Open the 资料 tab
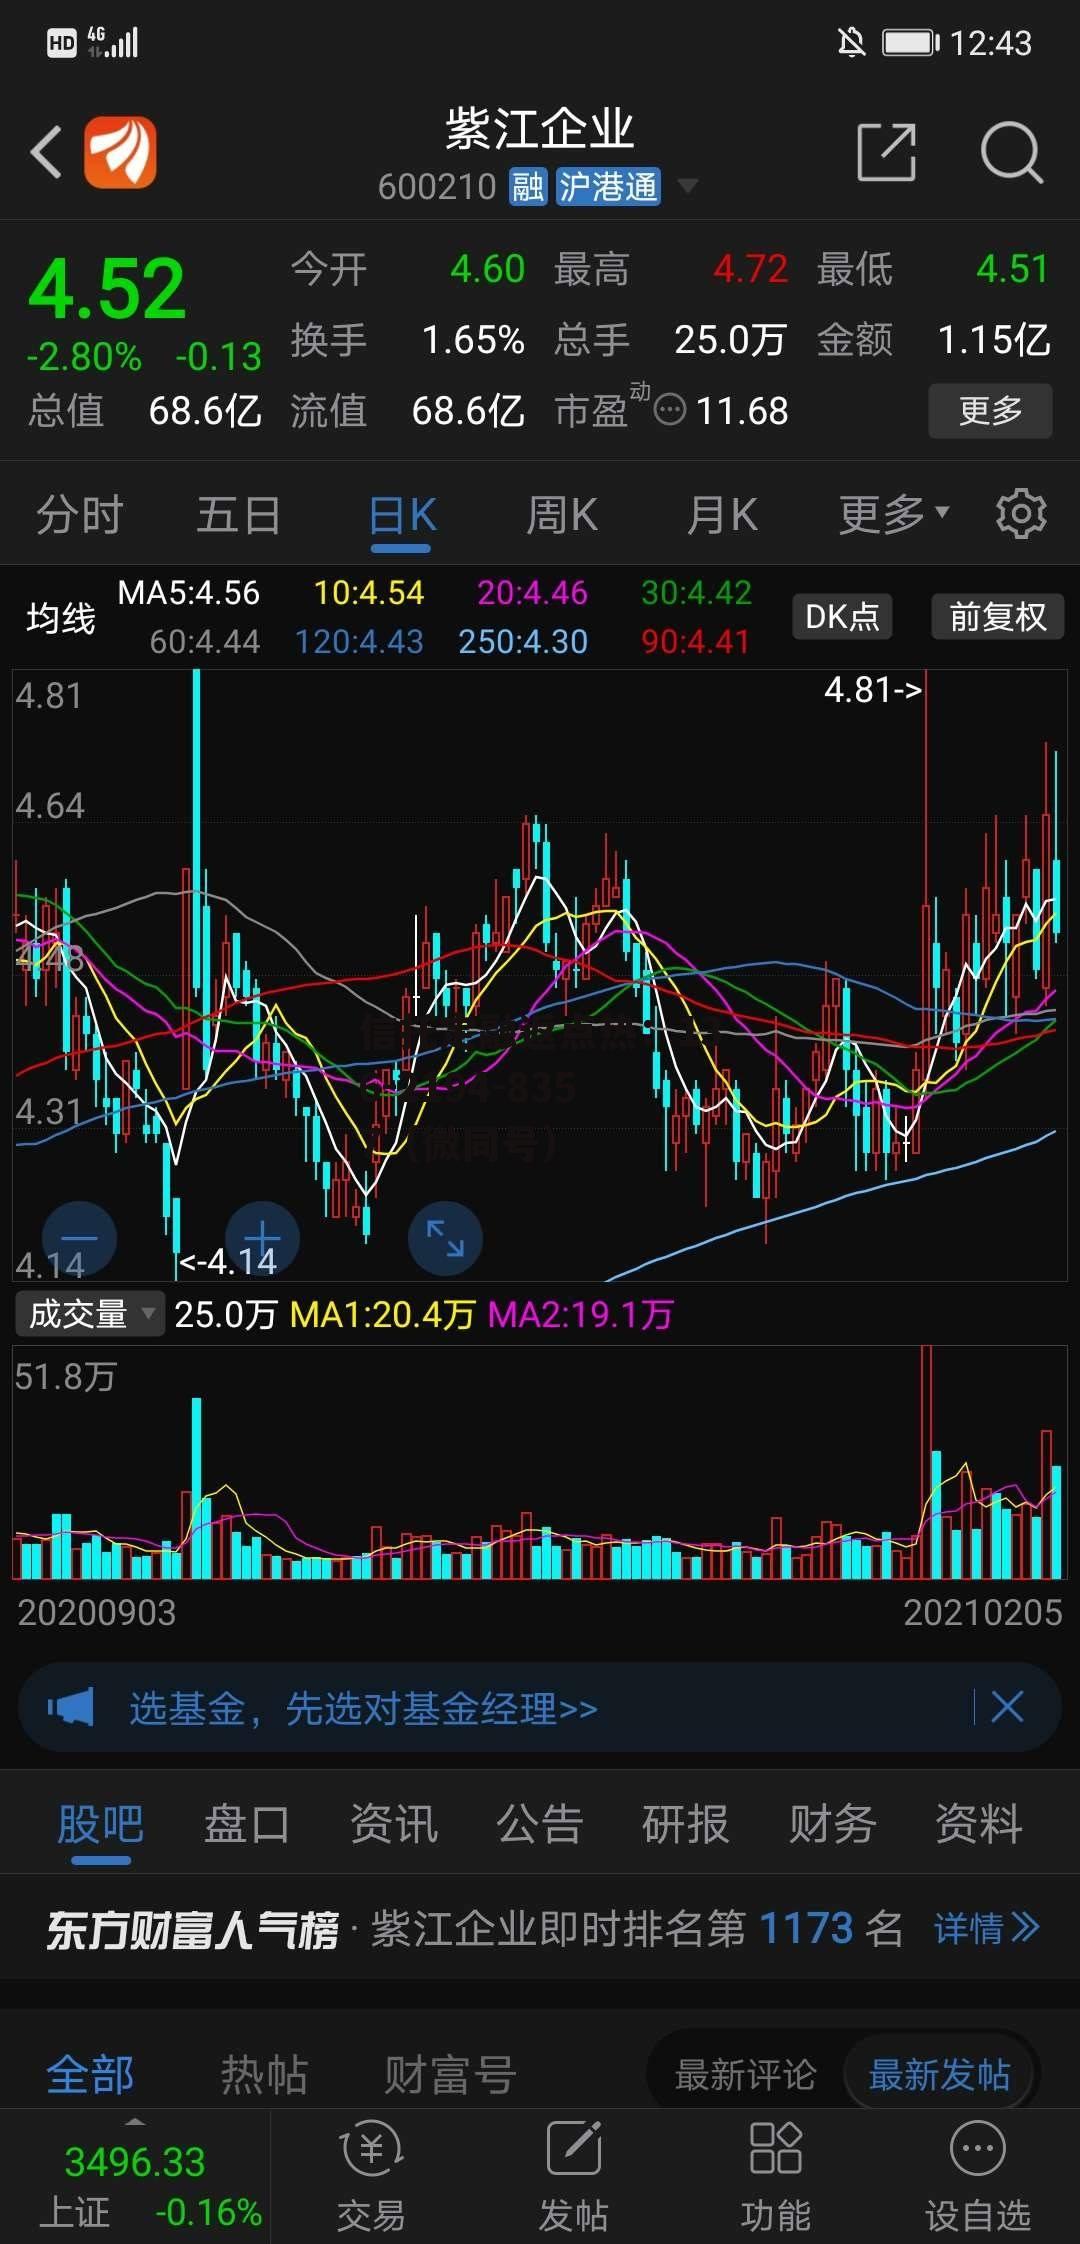1080x2244 pixels. click(979, 1824)
